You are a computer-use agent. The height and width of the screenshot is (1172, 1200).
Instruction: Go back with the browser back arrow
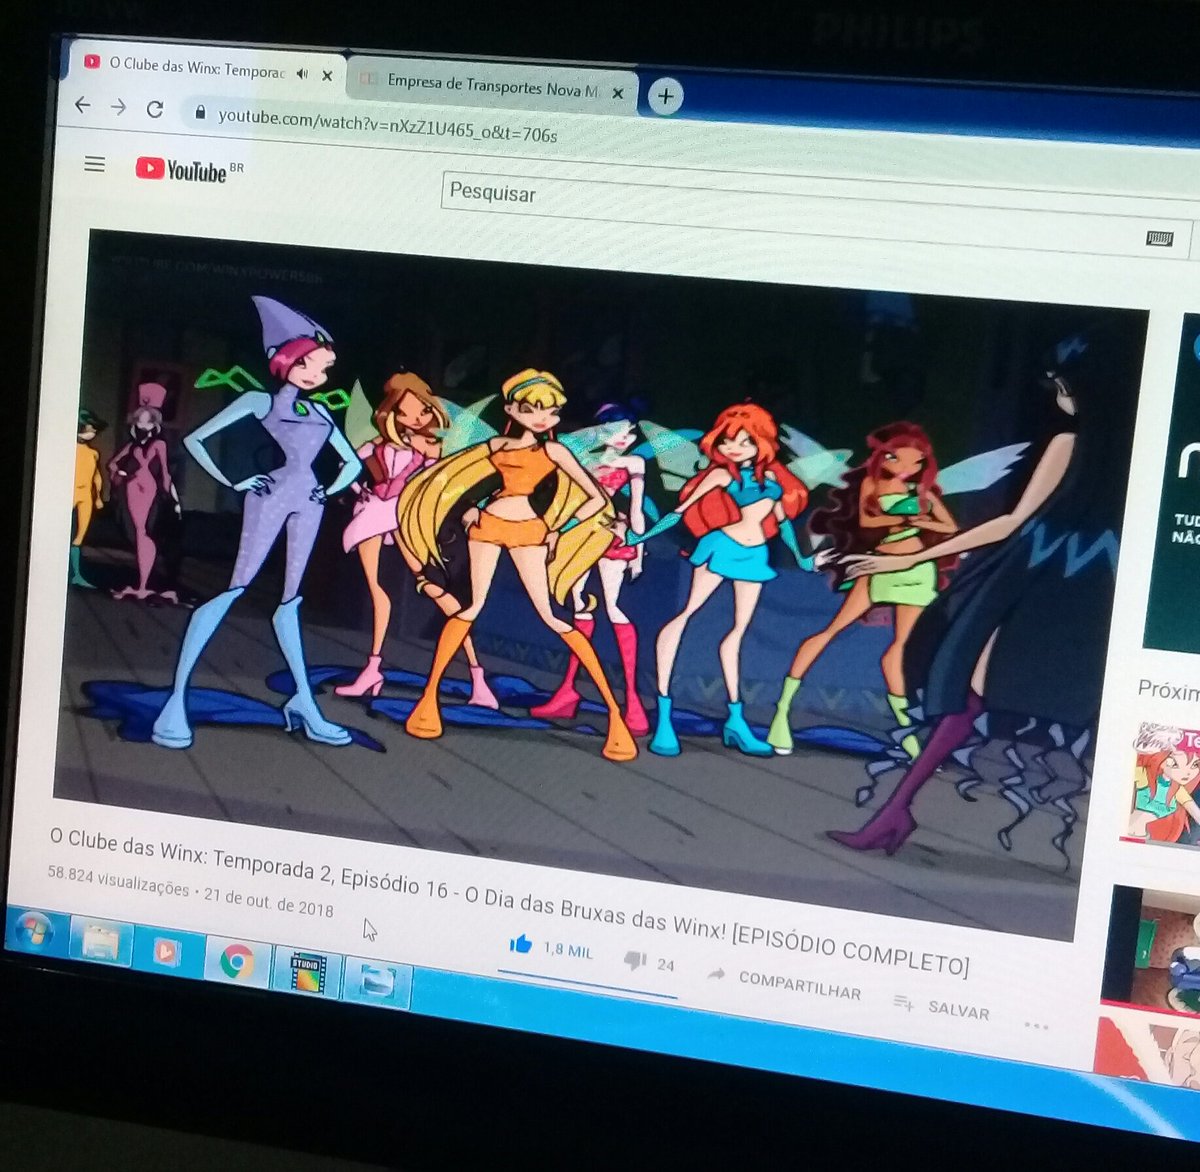pyautogui.click(x=83, y=105)
